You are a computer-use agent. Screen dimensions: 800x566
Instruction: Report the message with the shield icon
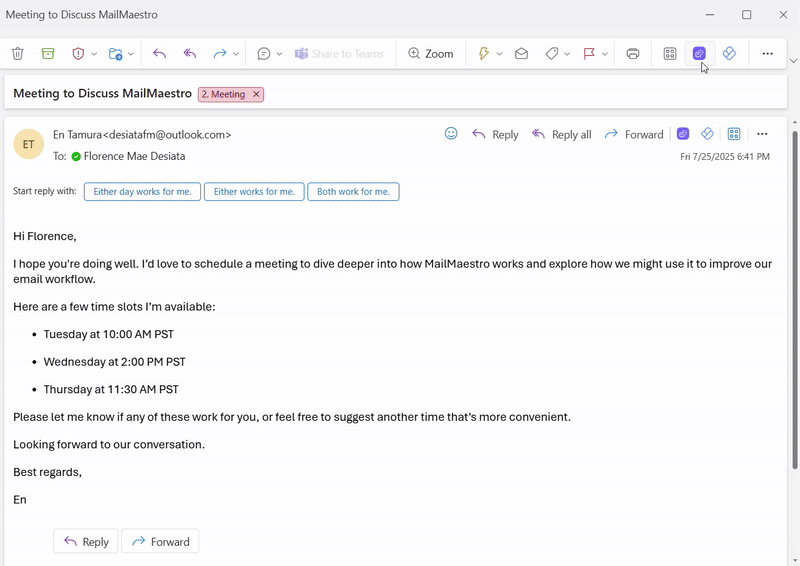(78, 53)
